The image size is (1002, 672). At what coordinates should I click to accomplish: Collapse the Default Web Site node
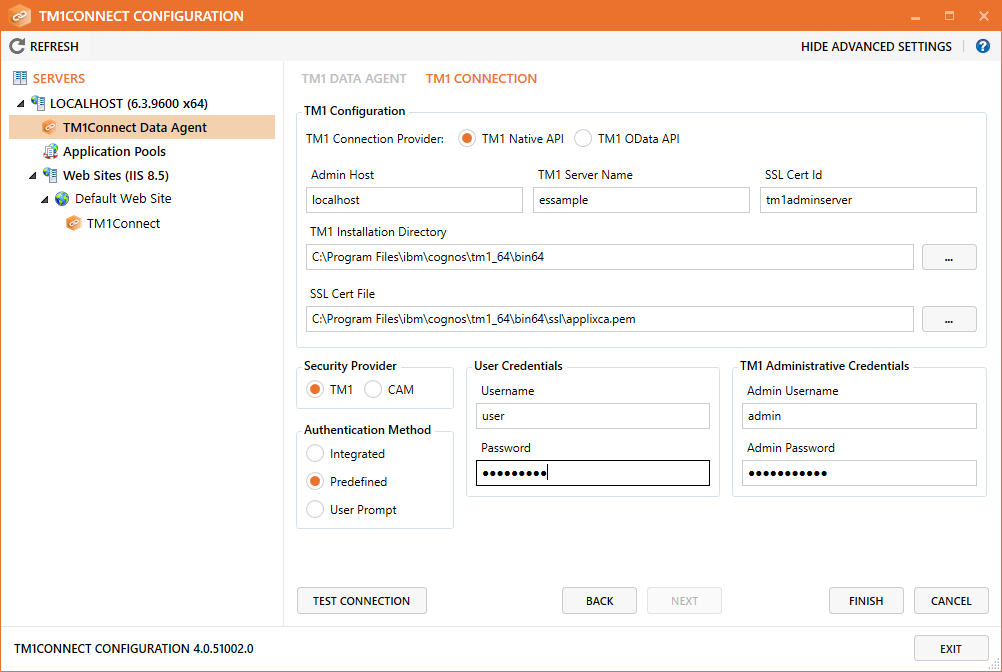point(45,199)
